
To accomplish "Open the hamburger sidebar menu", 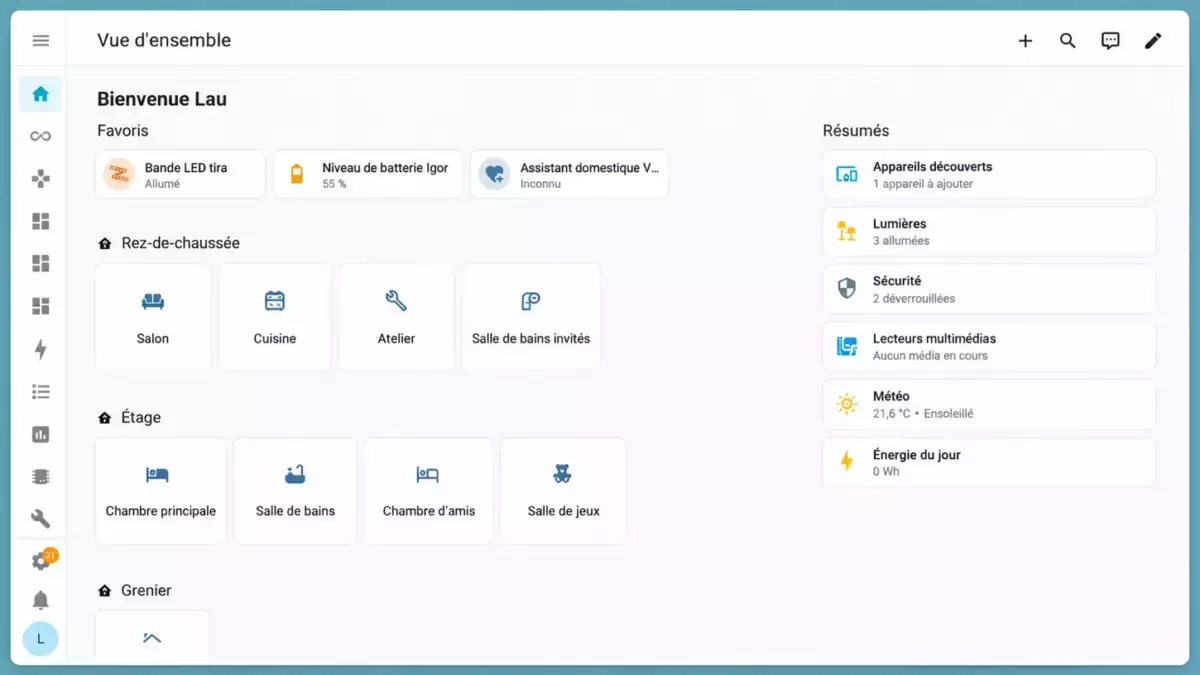I will coord(40,40).
